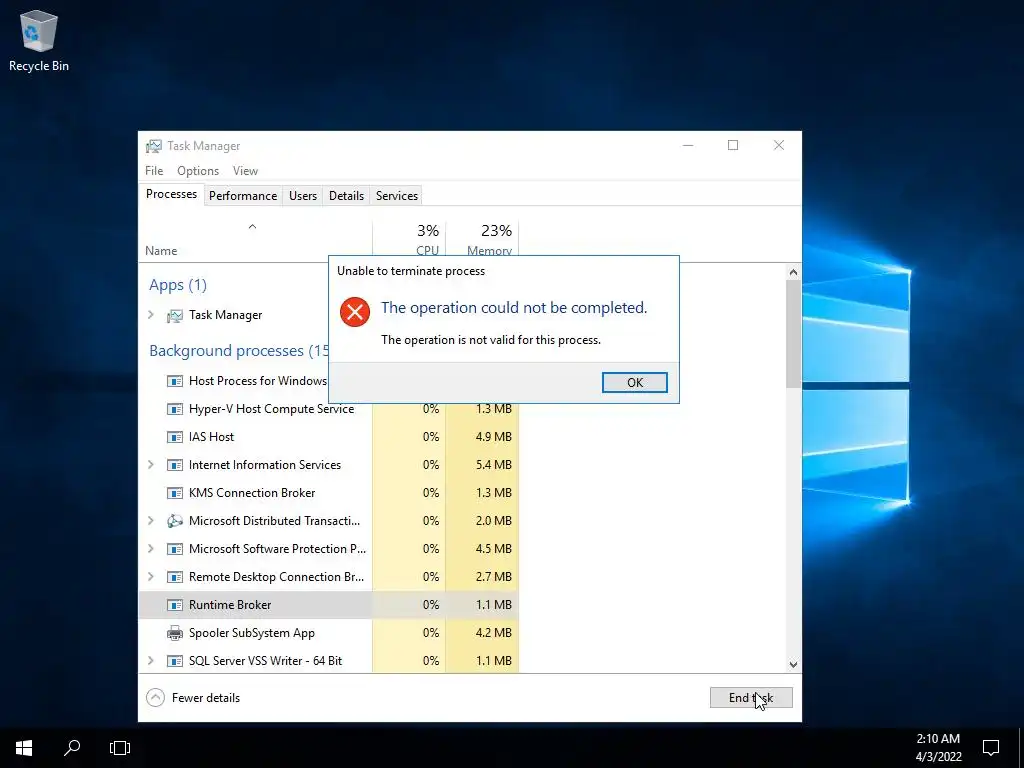Screen dimensions: 1024x768
Task: Click the SQL Server VSS Writer icon
Action: coord(174,661)
